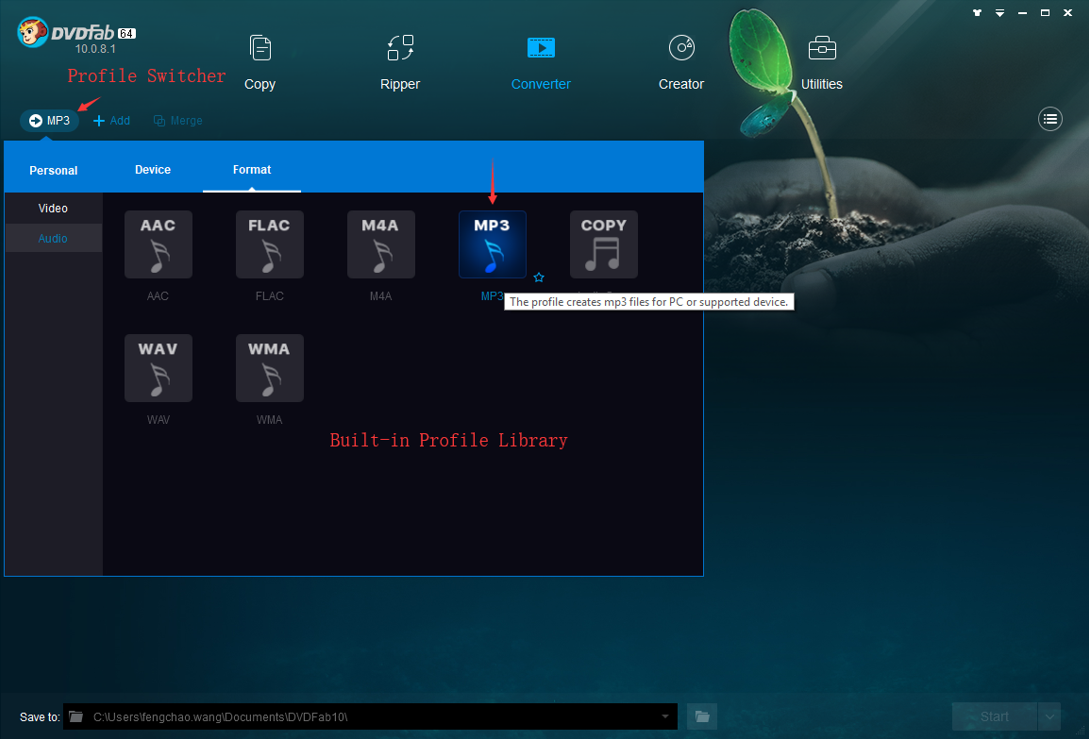1089x739 pixels.
Task: Browse for output folder
Action: click(x=702, y=716)
